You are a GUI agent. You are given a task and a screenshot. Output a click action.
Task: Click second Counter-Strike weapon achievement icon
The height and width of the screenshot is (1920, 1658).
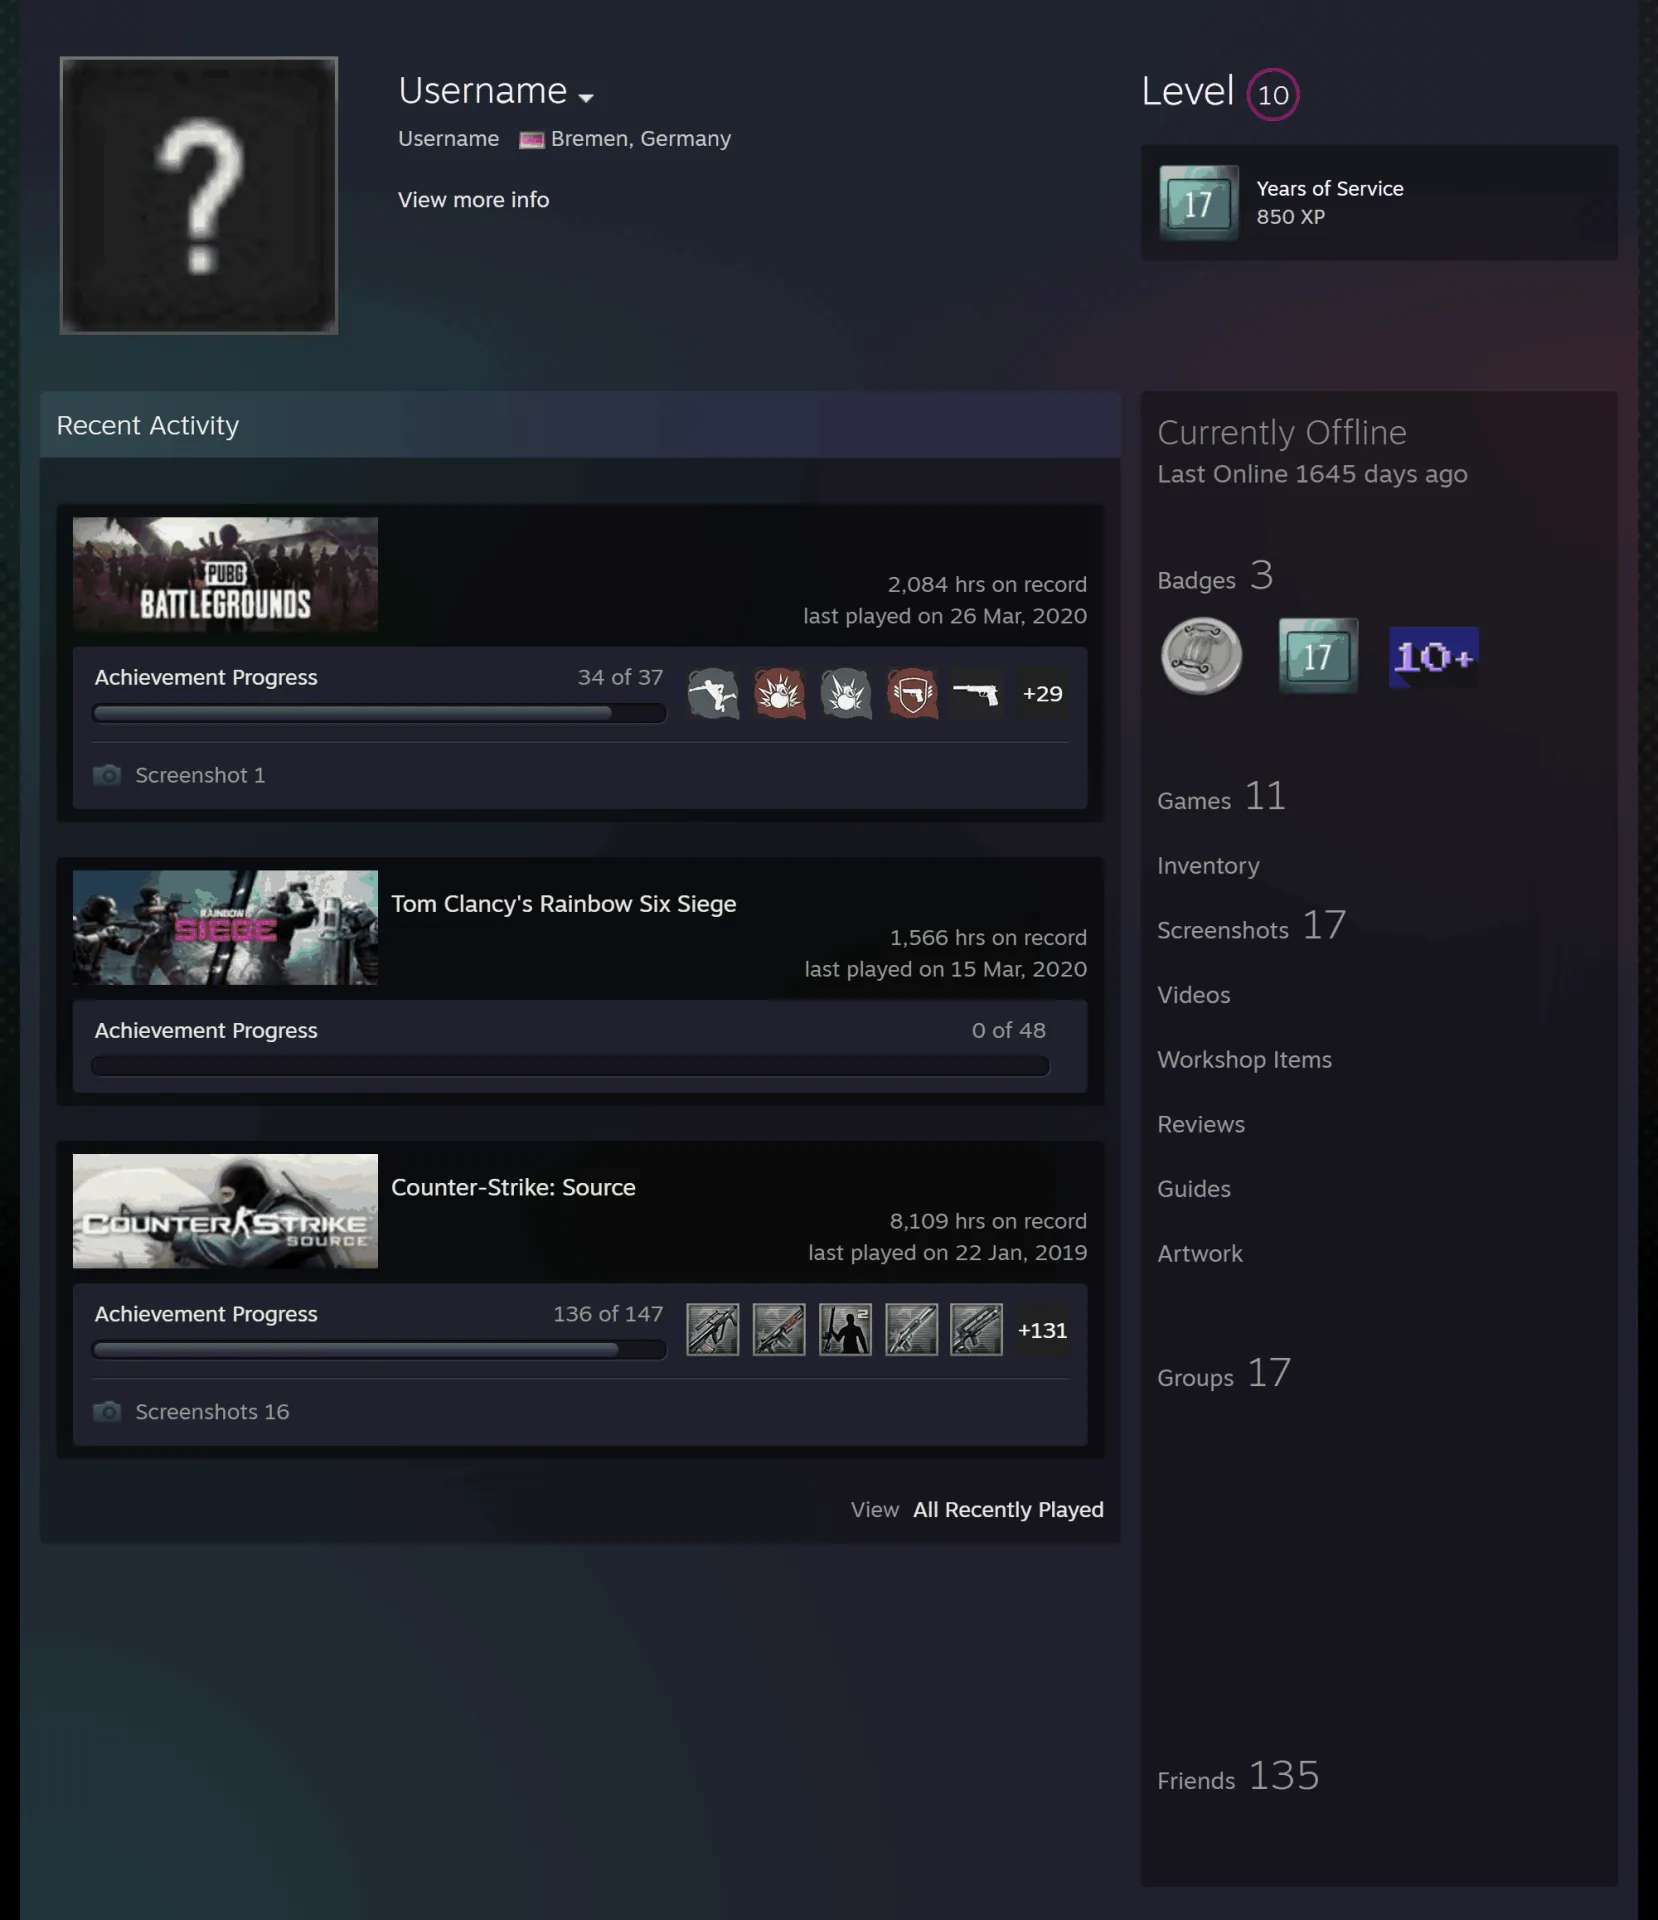[x=779, y=1330]
